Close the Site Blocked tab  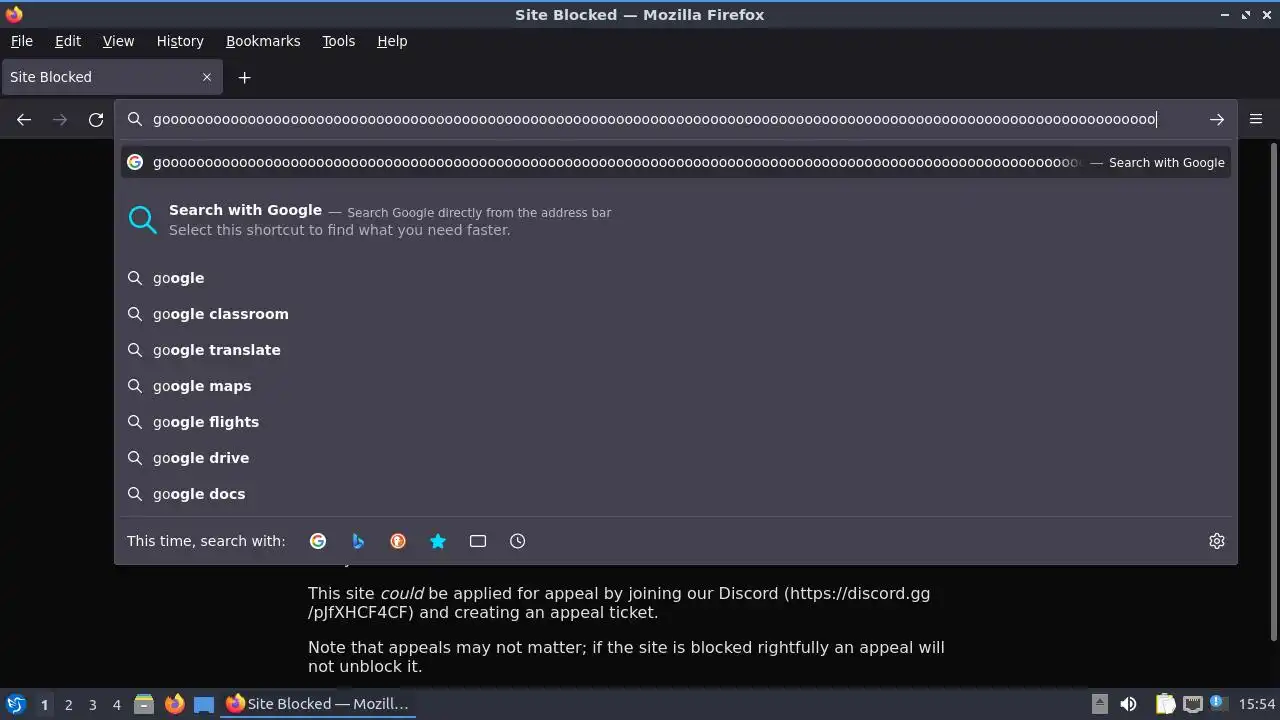207,77
